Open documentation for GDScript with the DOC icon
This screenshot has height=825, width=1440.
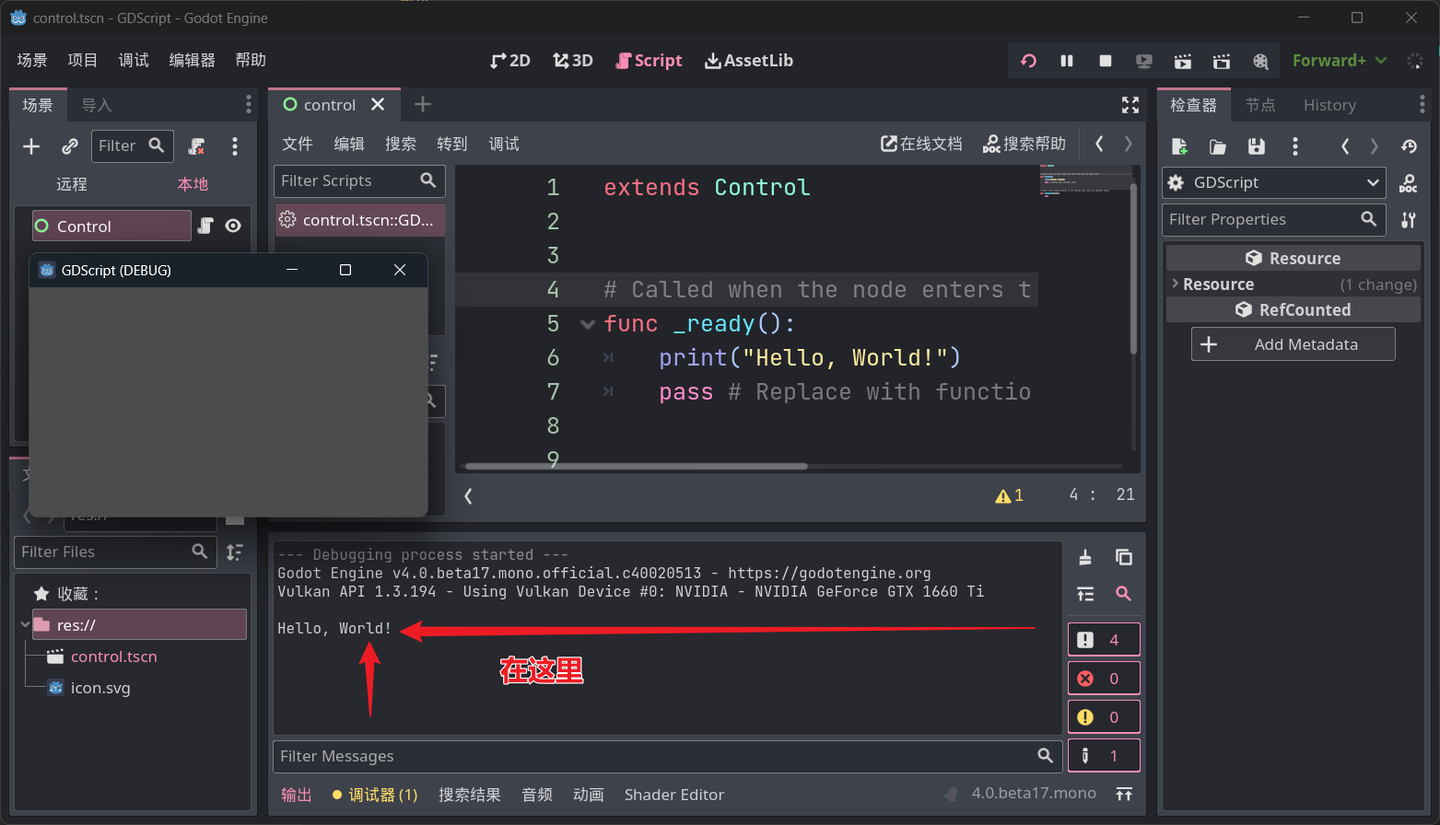point(1408,183)
